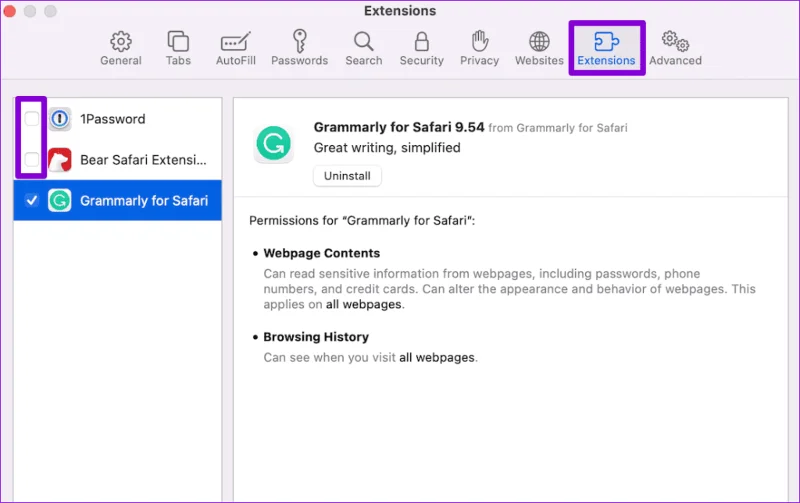
Task: Click the Browsing History permission heading
Action: tap(316, 337)
